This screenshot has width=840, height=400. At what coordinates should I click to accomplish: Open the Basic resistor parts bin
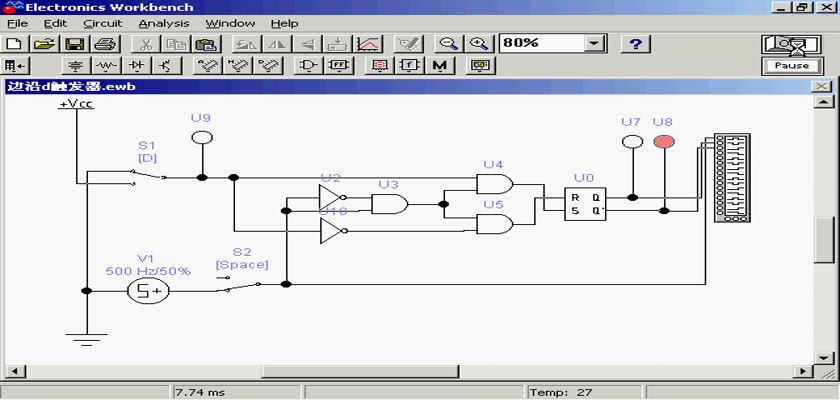pyautogui.click(x=107, y=66)
